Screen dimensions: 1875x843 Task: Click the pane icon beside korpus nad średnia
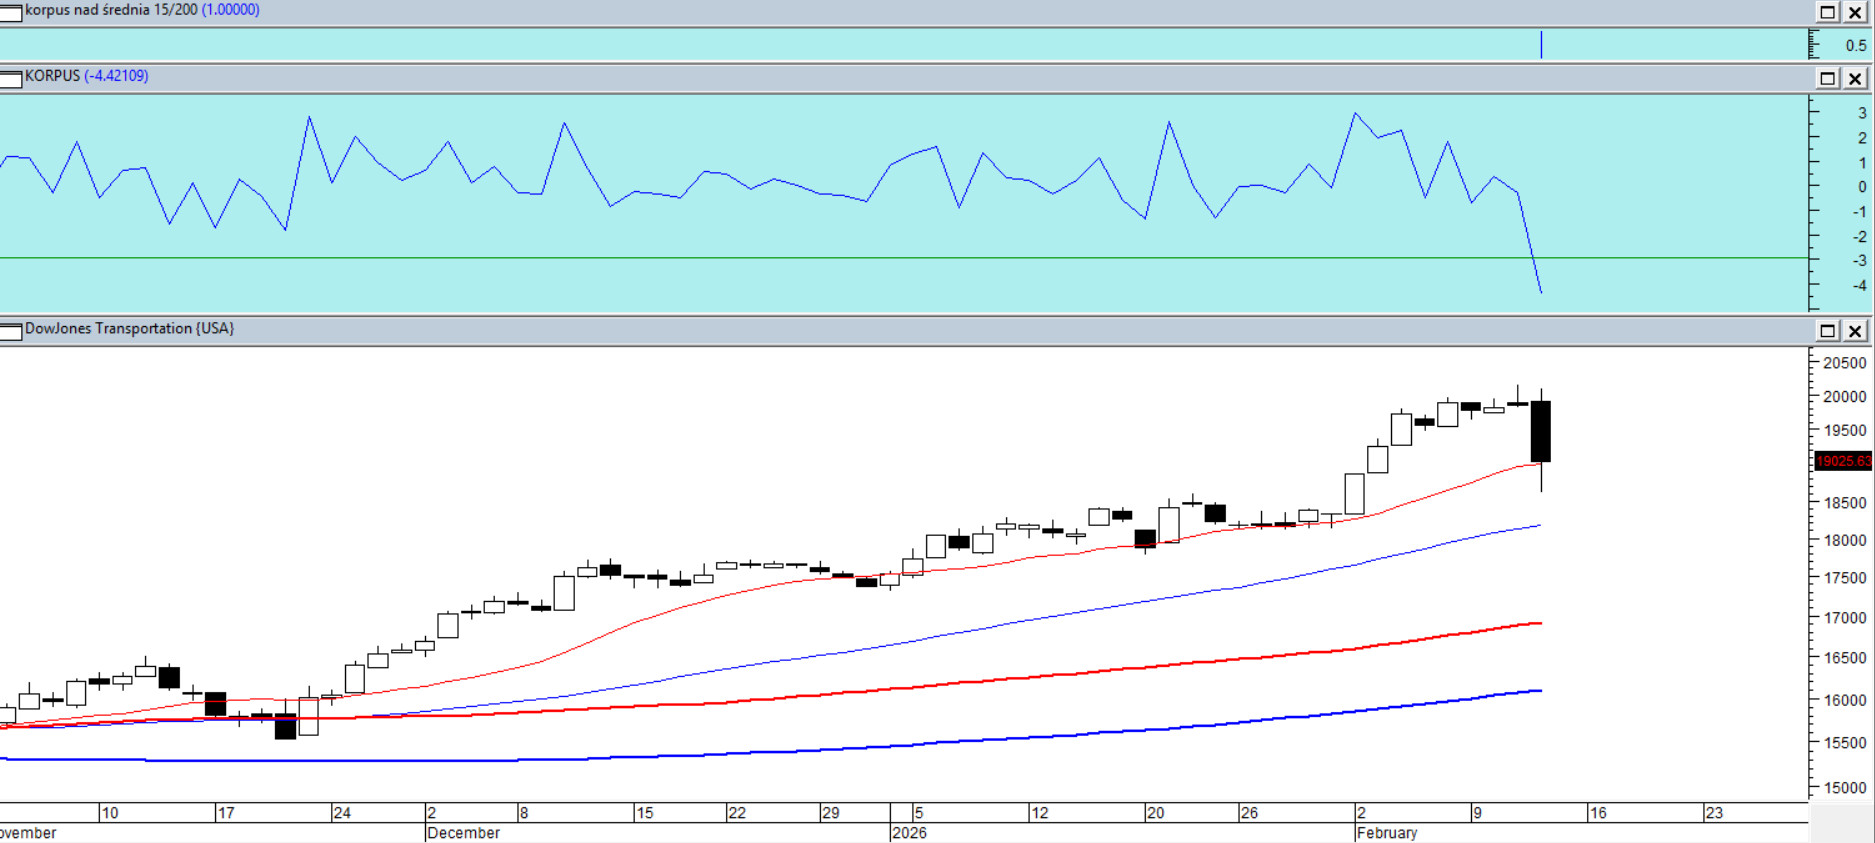11,12
